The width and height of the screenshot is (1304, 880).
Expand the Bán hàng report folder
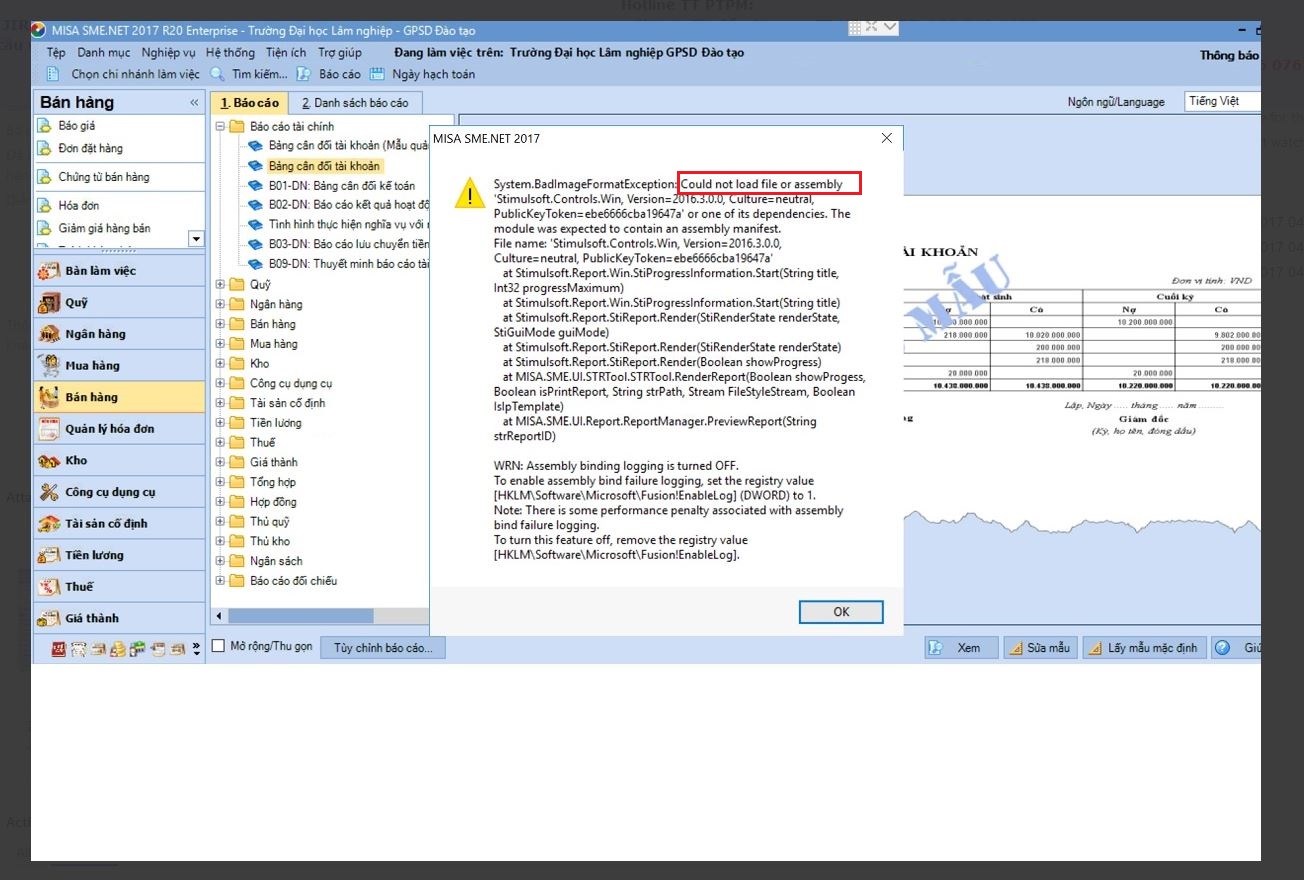[221, 324]
